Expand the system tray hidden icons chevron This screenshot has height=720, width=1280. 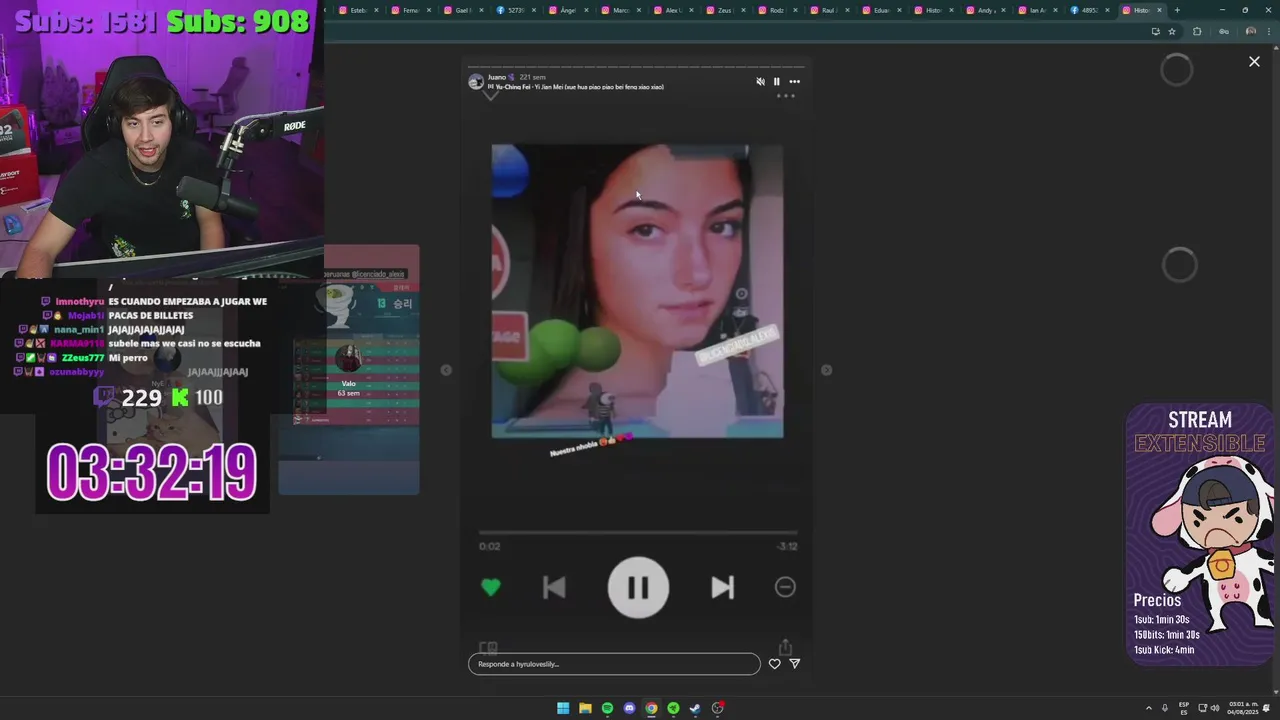point(1148,708)
